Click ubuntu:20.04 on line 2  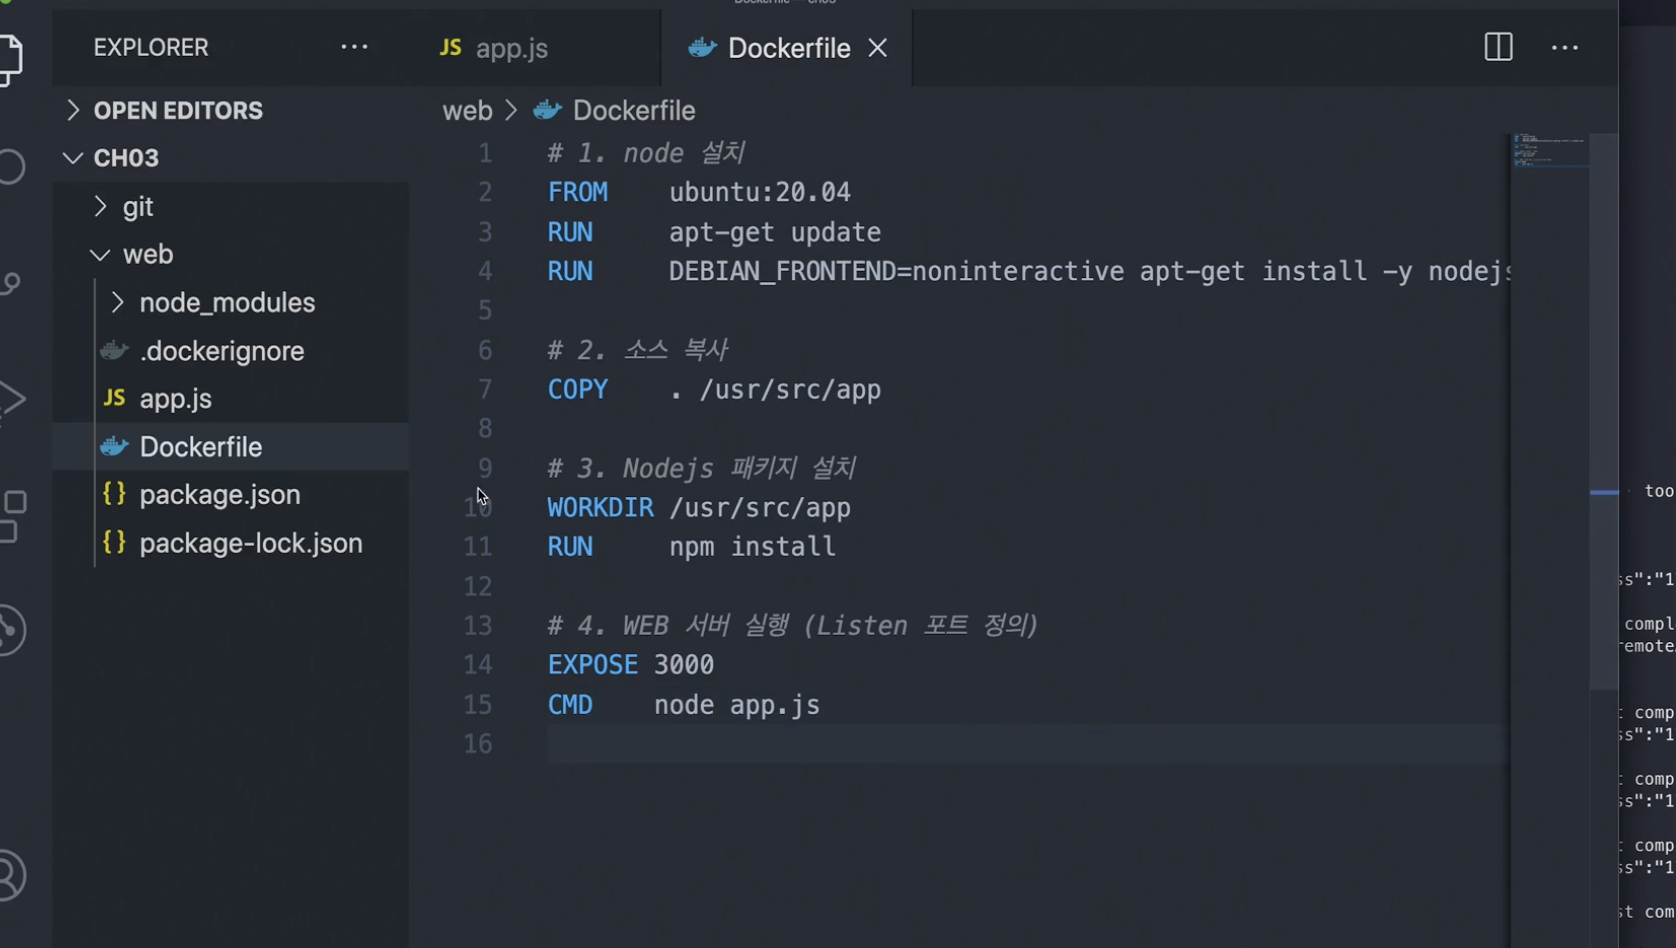click(760, 192)
